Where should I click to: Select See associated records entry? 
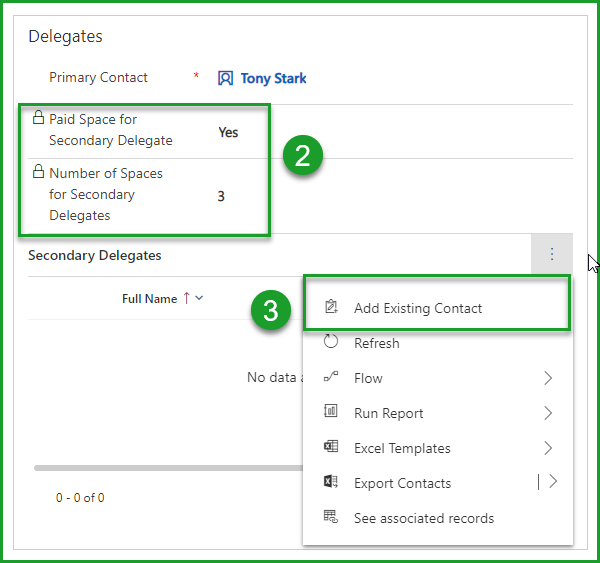(438, 518)
